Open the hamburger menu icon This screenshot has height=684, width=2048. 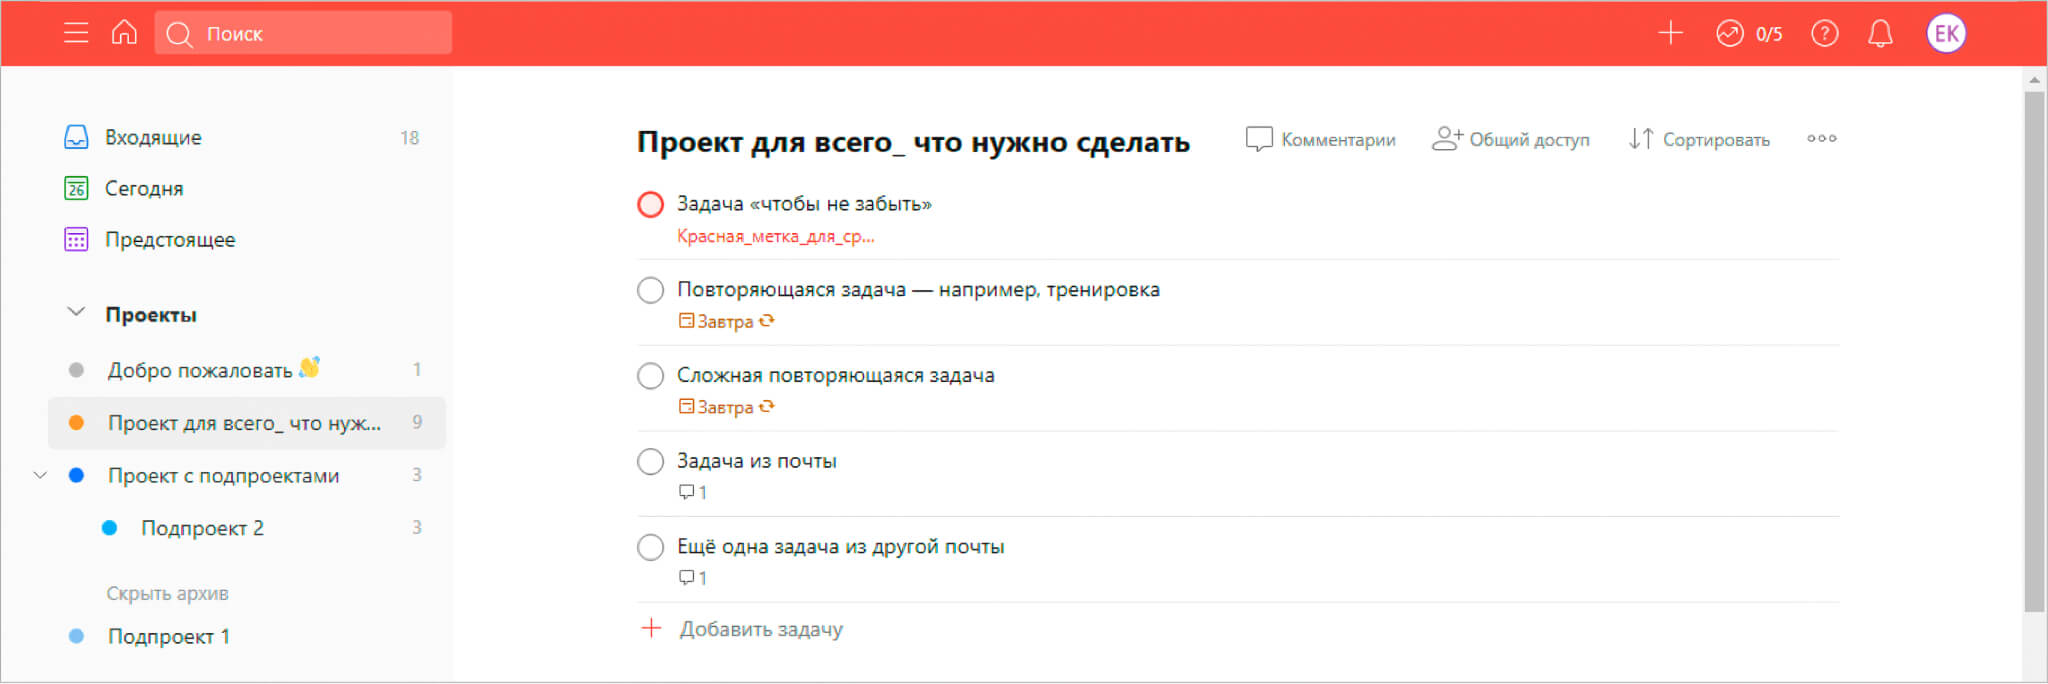[x=76, y=33]
